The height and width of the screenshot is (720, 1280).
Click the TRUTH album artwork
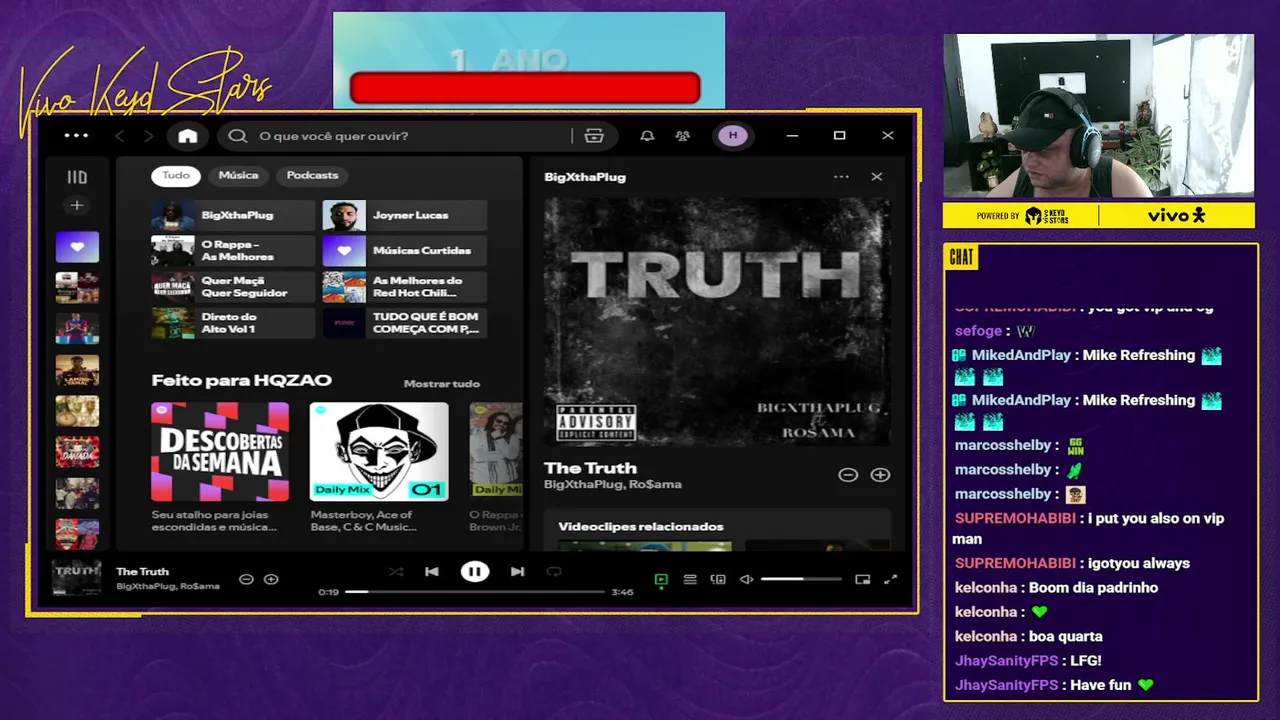point(717,322)
